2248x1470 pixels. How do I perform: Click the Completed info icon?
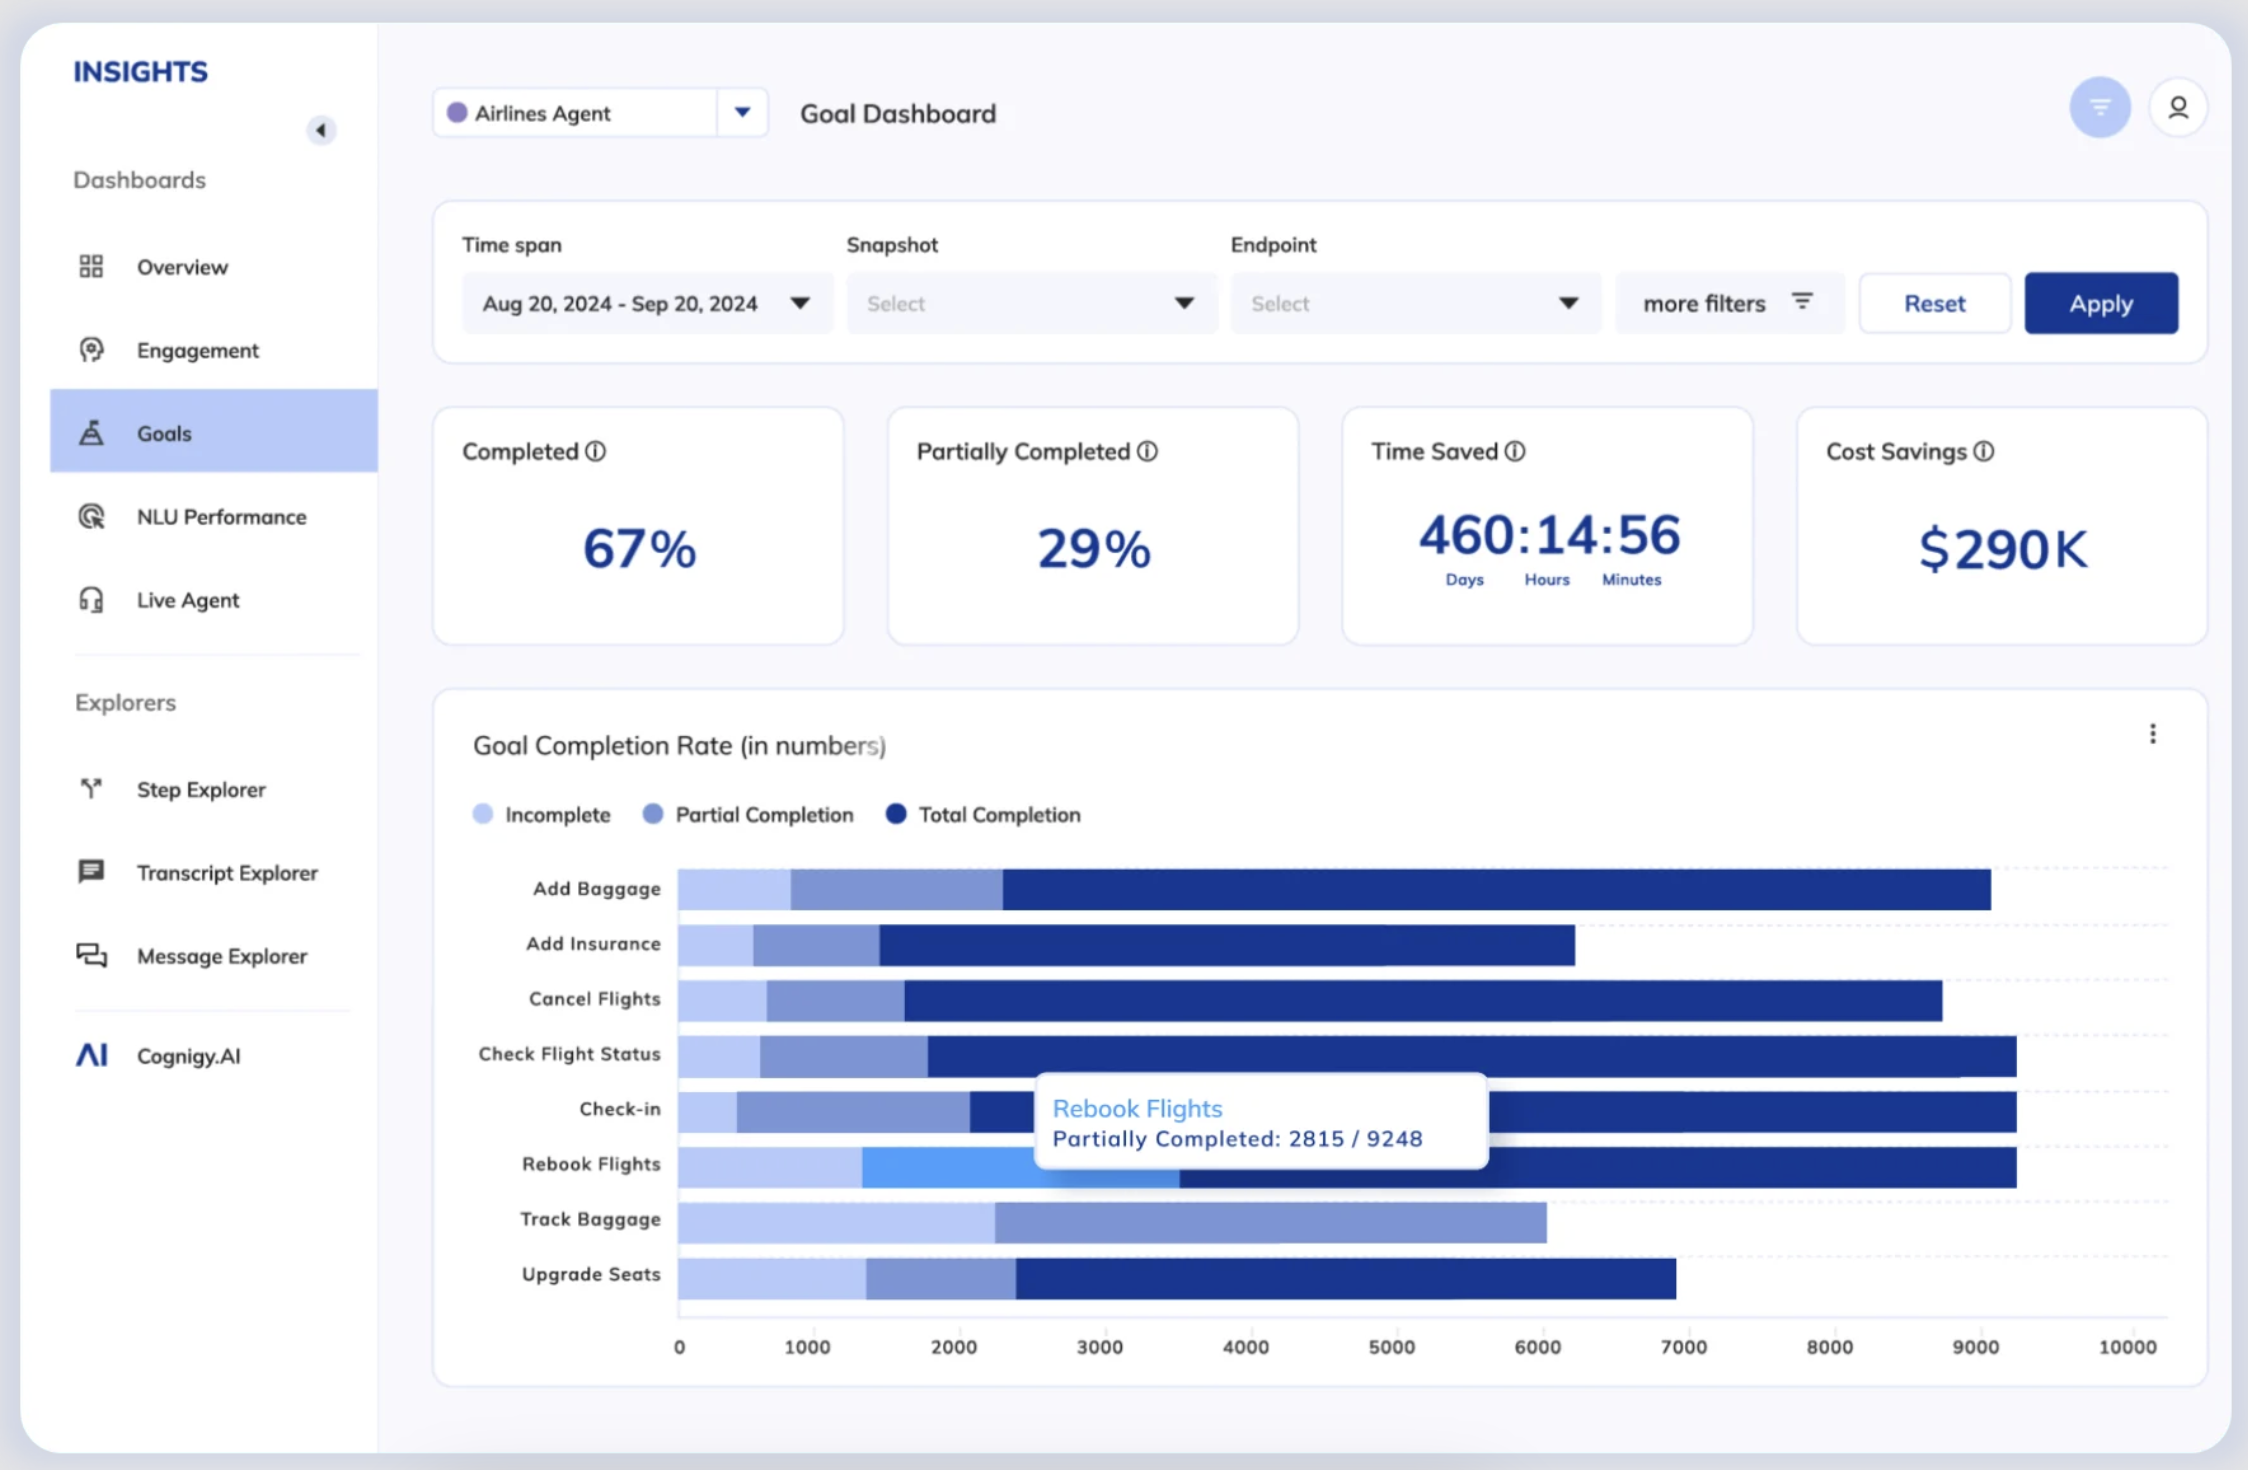[x=596, y=451]
